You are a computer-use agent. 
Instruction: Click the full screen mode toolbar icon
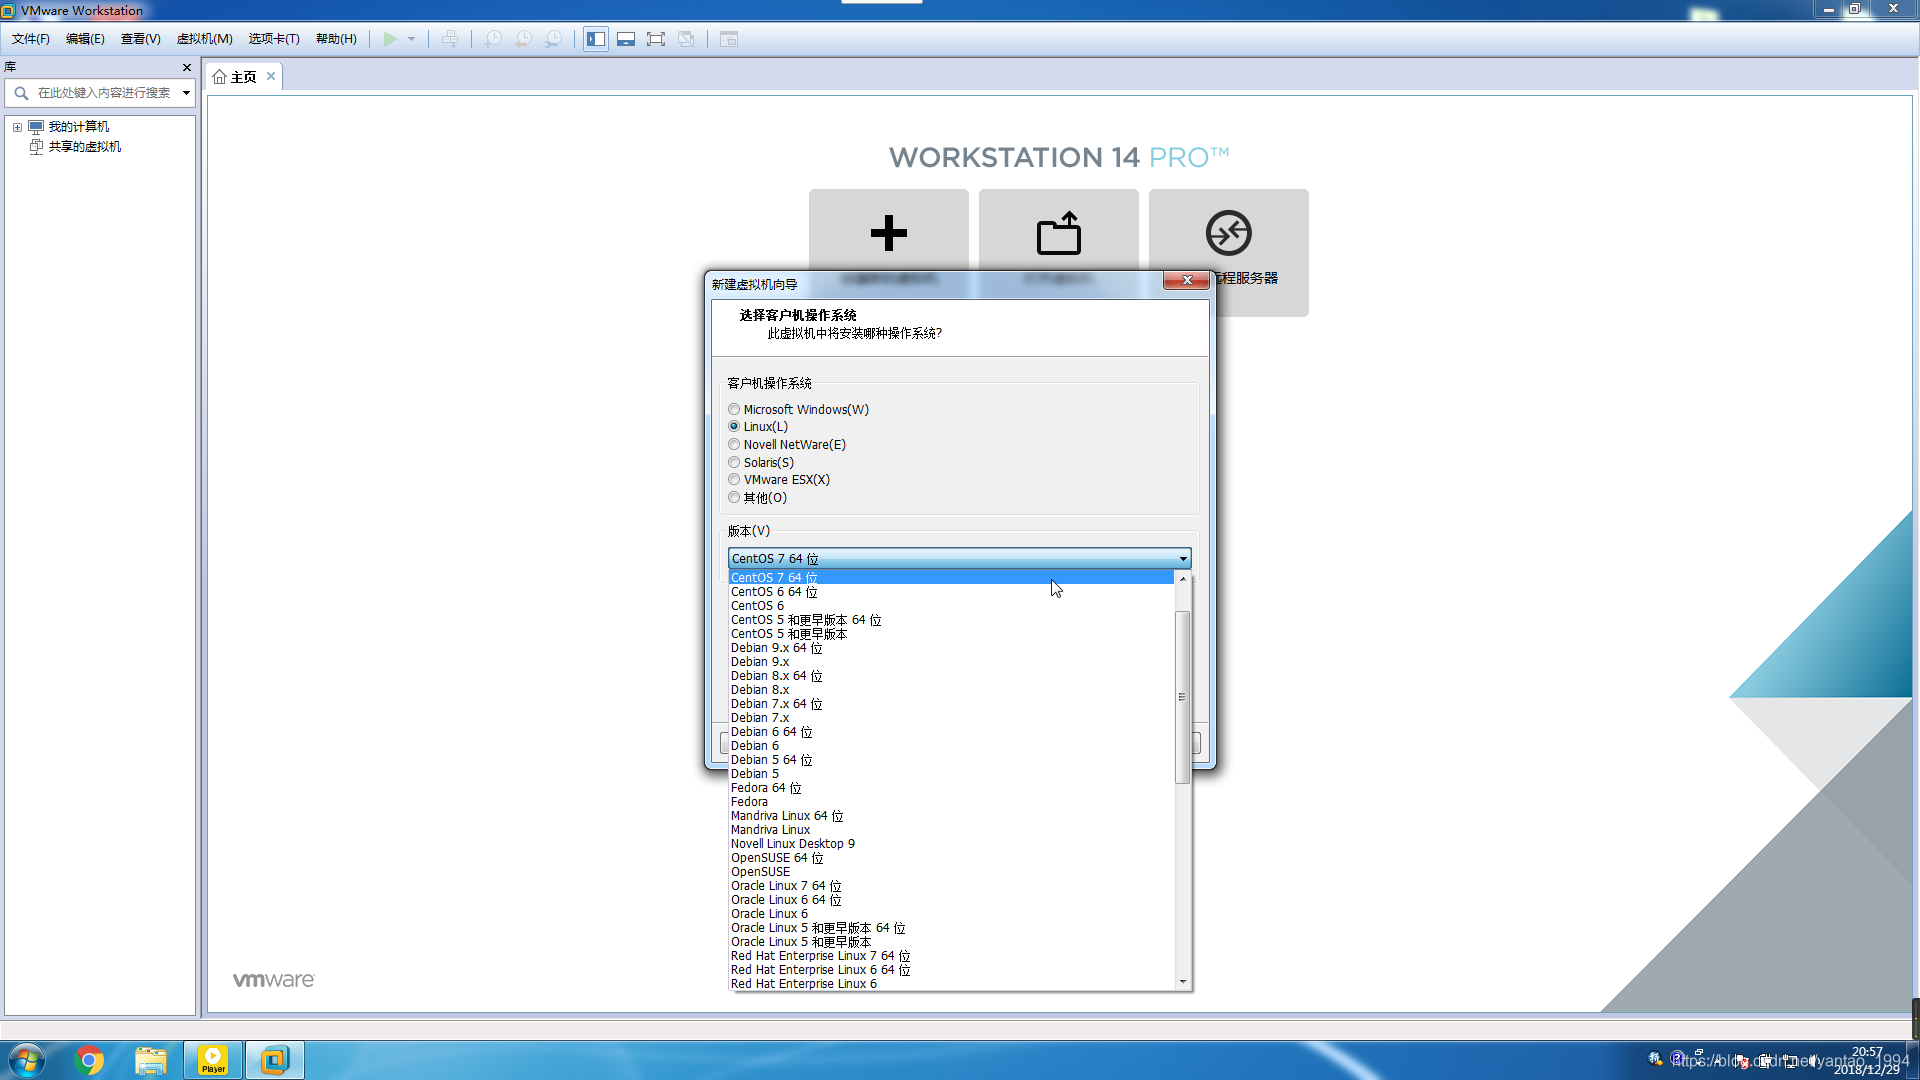pyautogui.click(x=656, y=39)
